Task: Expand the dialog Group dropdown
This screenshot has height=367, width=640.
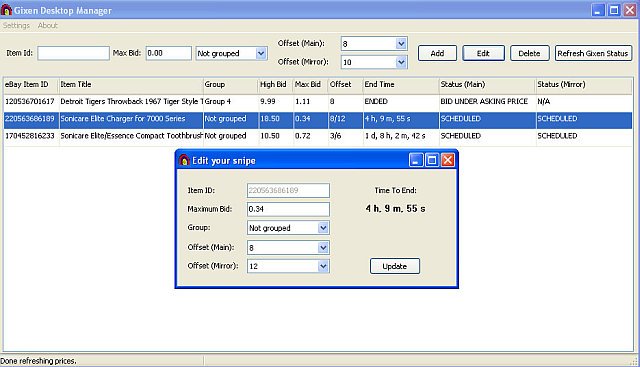Action: (323, 228)
